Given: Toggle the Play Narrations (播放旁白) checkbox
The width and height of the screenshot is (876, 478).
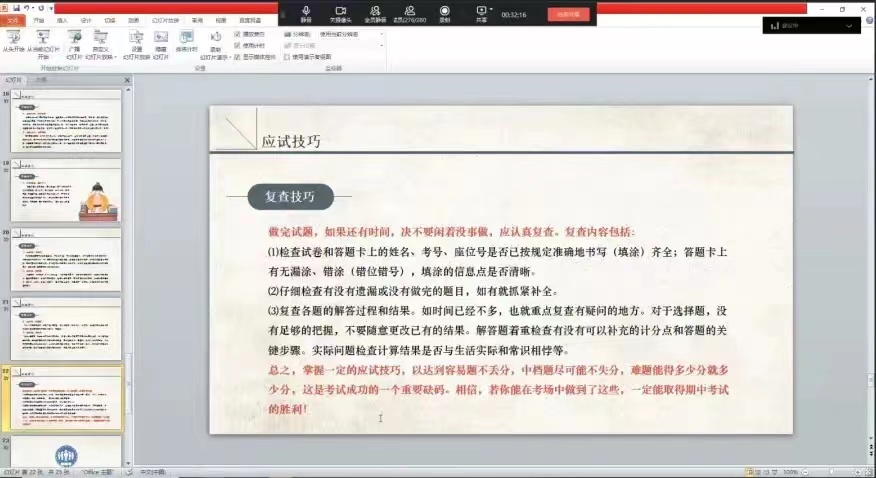Looking at the screenshot, I should click(237, 34).
